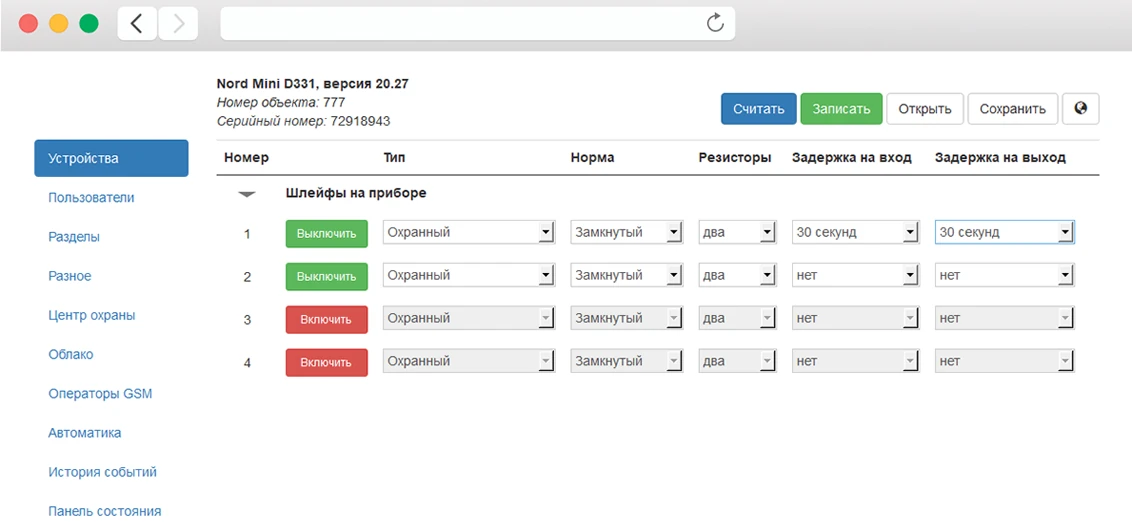Image resolution: width=1132 pixels, height=529 pixels.
Task: Click the blue 'Считать' button
Action: click(x=758, y=109)
